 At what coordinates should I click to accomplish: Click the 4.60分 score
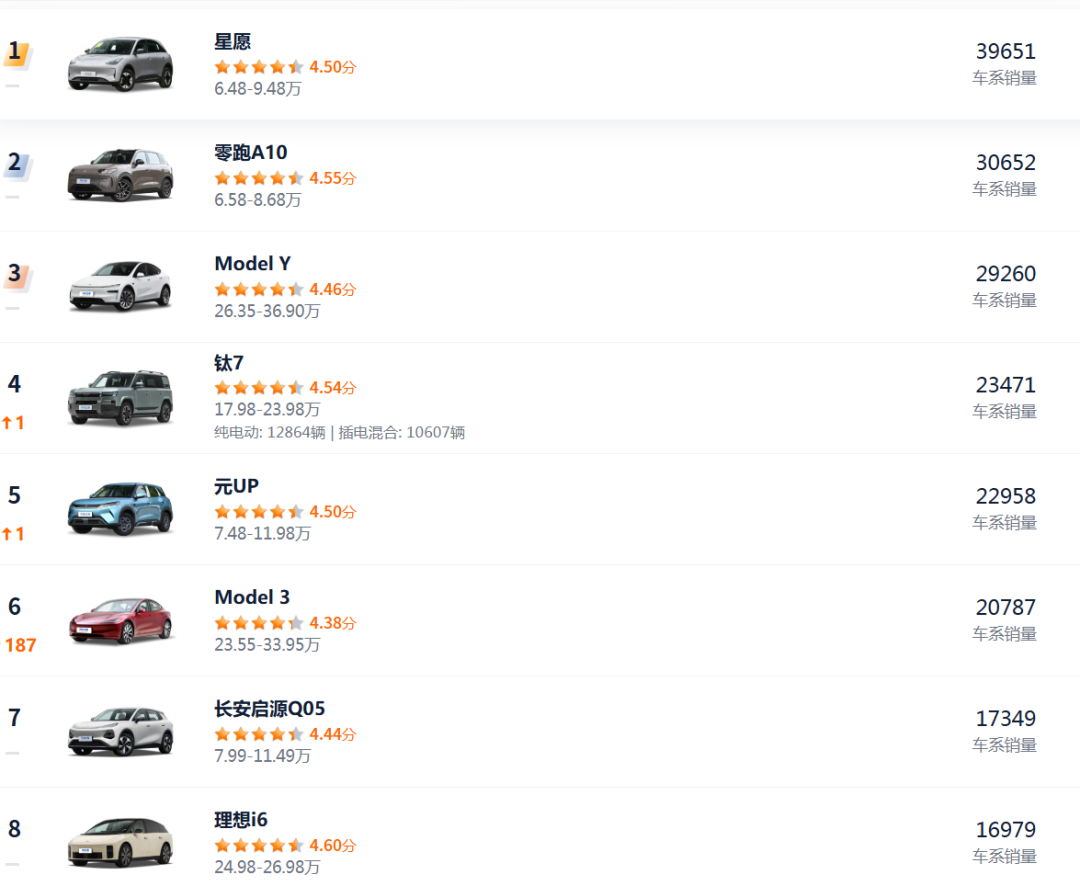(333, 845)
